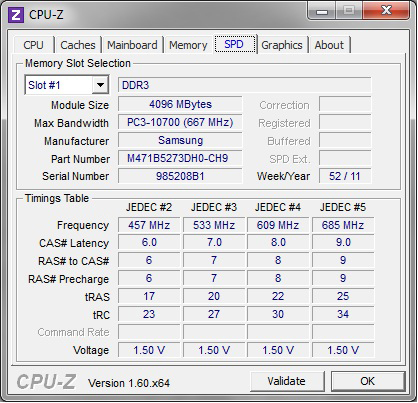
Task: Click the DDR3 memory type field
Action: [245, 85]
